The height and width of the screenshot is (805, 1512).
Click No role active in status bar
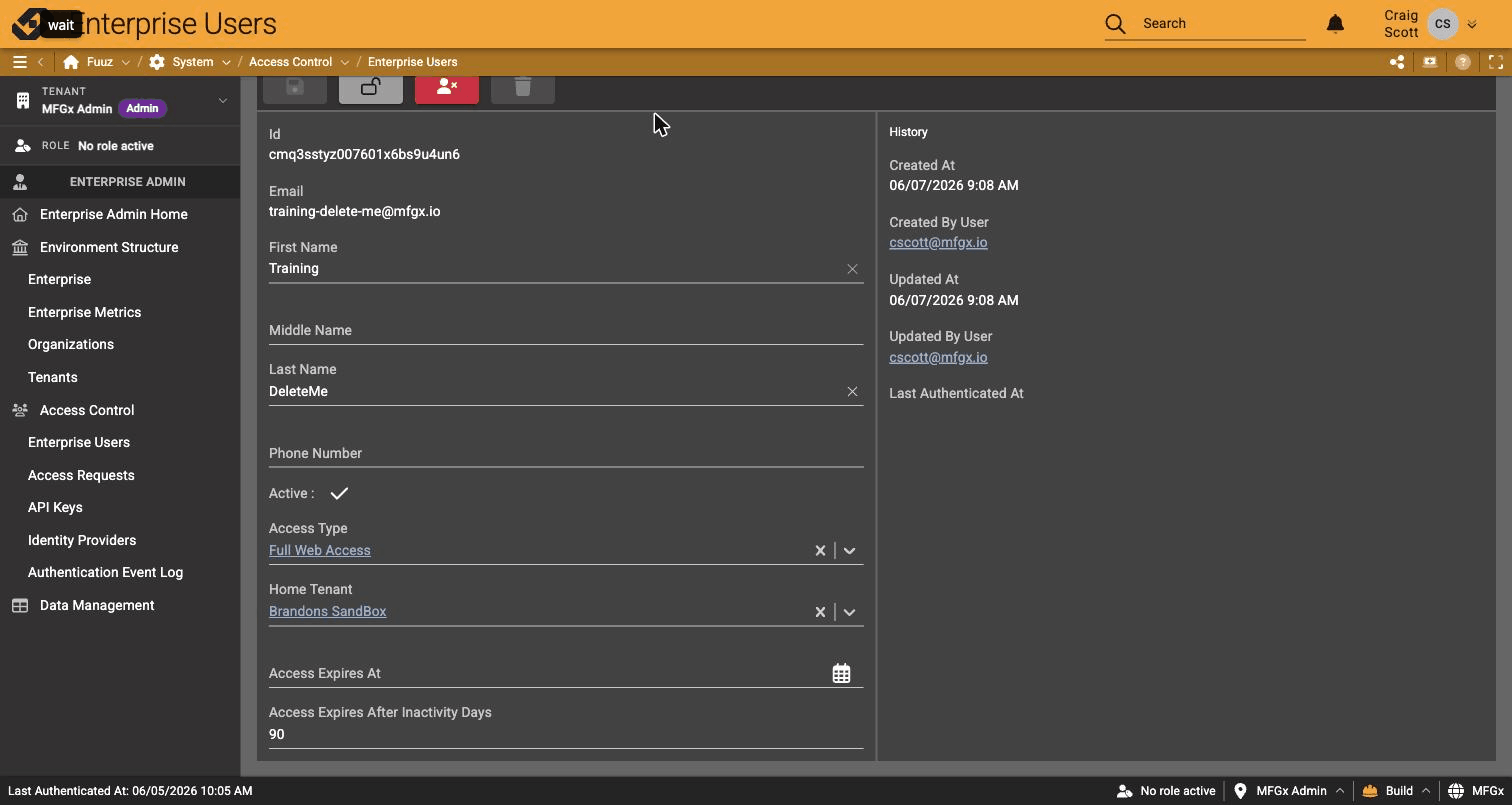pos(1166,791)
